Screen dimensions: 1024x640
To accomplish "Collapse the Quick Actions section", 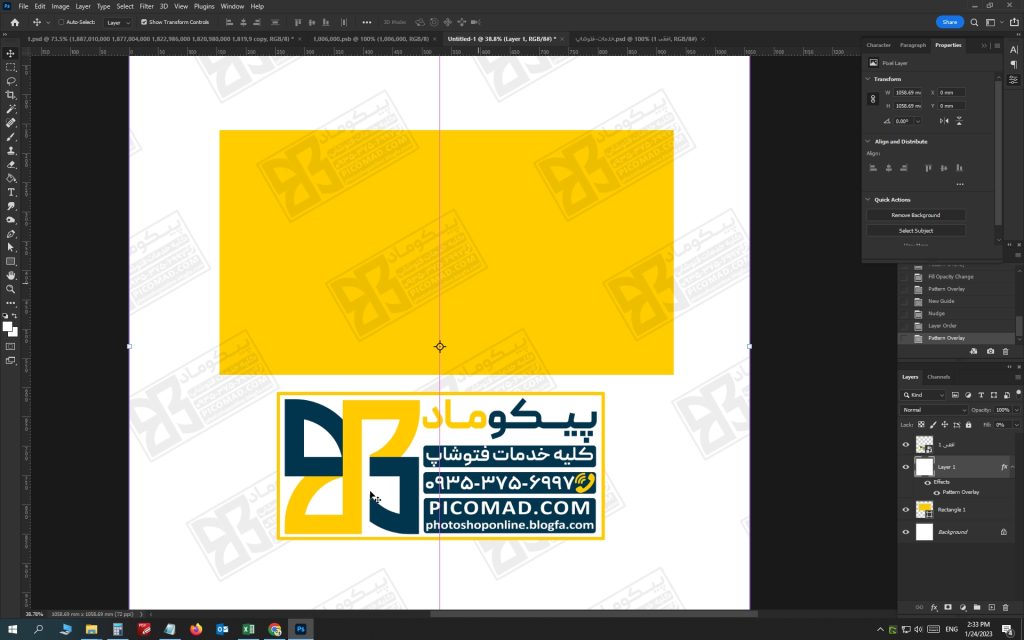I will 868,200.
